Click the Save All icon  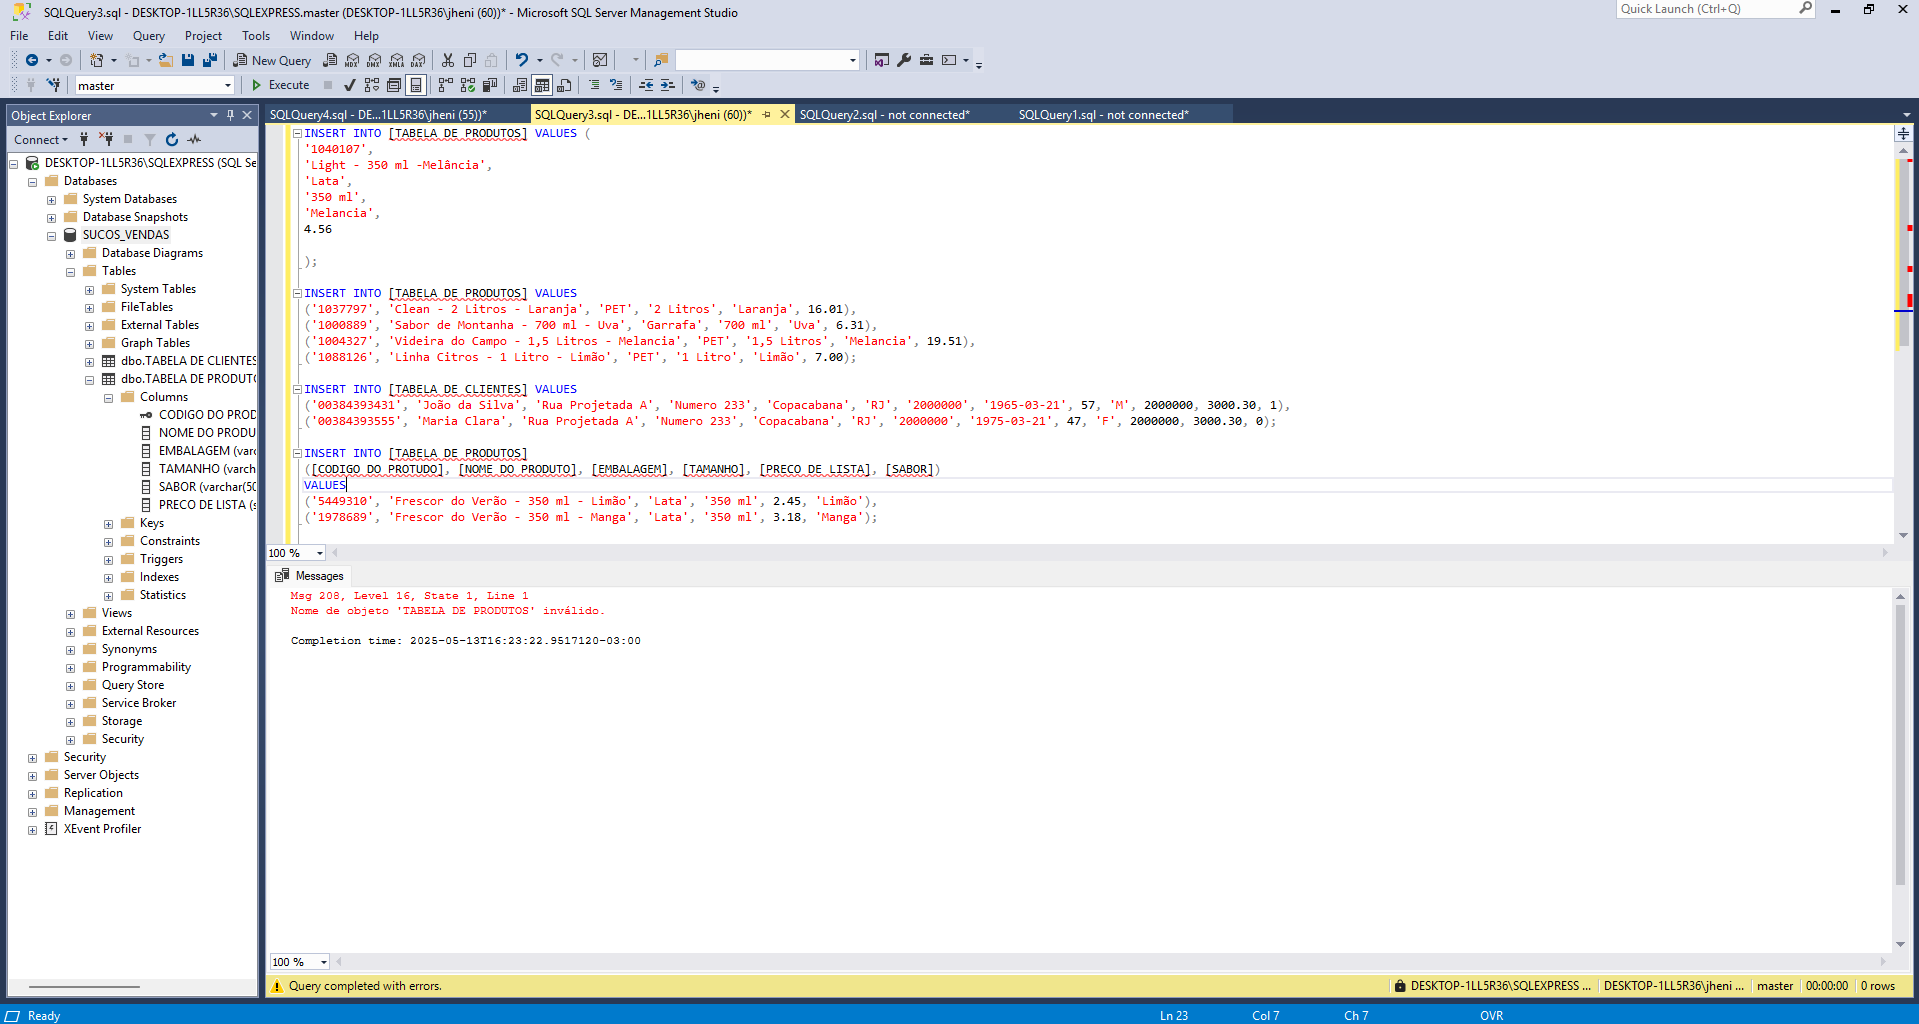209,60
